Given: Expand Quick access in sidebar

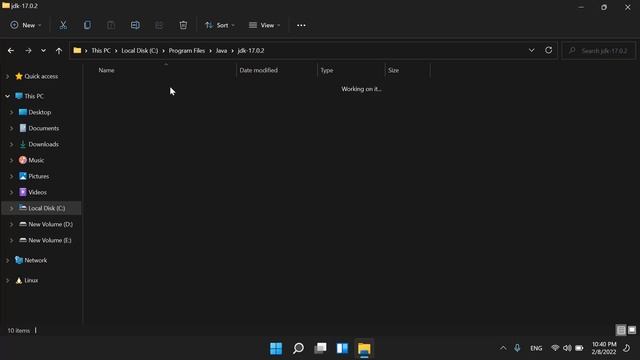Looking at the screenshot, I should click(x=7, y=76).
